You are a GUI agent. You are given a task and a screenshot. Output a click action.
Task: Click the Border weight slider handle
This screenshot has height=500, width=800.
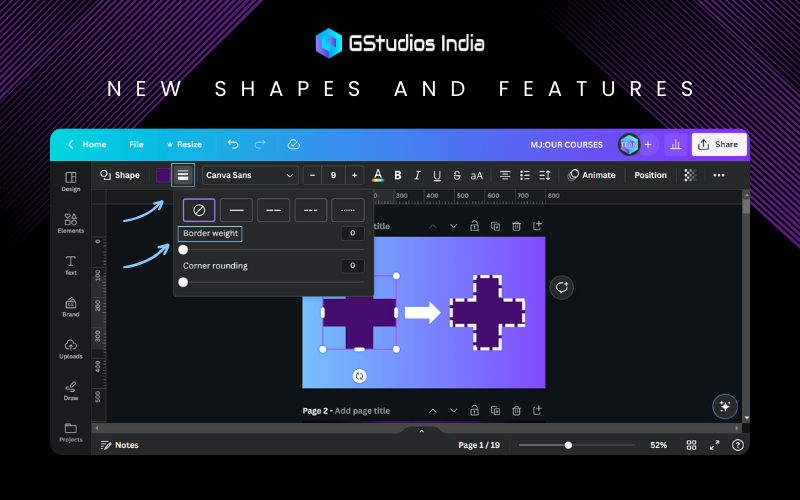click(x=183, y=249)
